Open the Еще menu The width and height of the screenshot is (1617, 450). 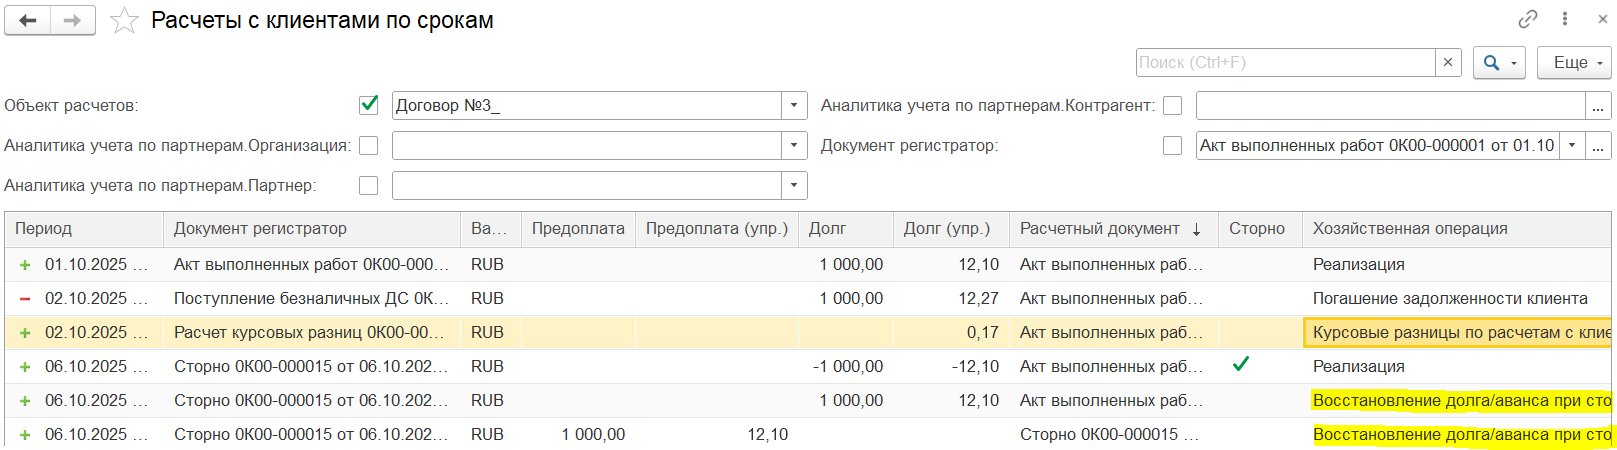click(1574, 62)
